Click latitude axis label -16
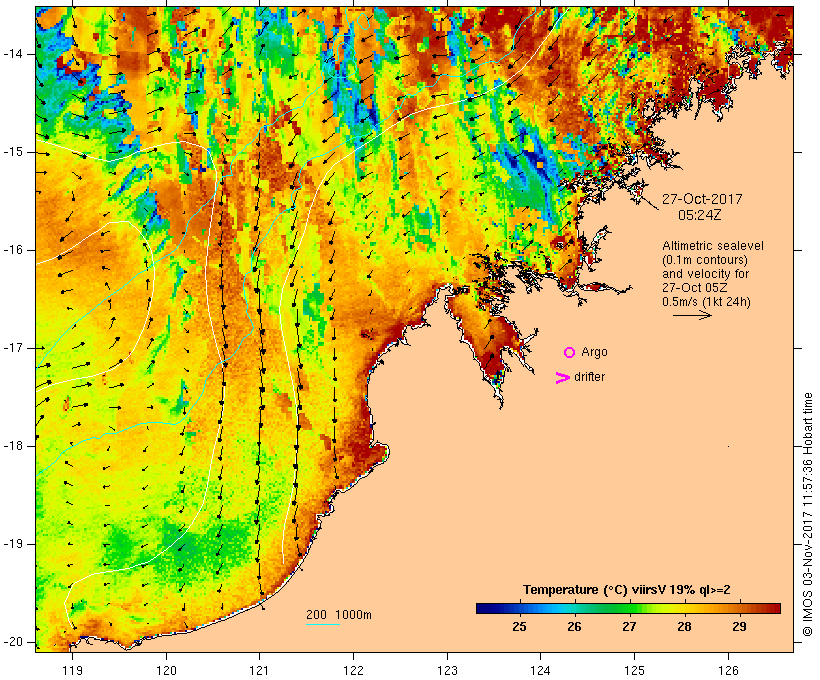 pyautogui.click(x=13, y=250)
